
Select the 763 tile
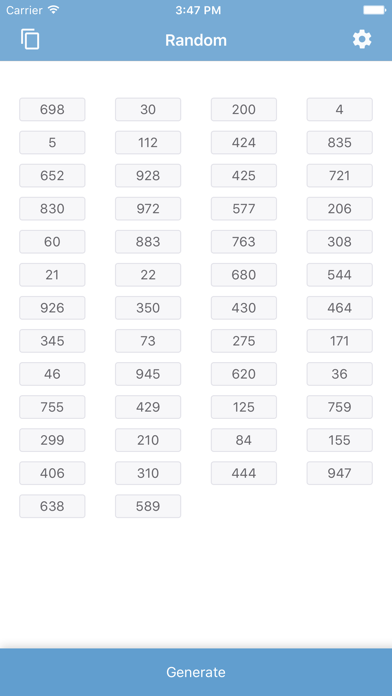pyautogui.click(x=244, y=241)
